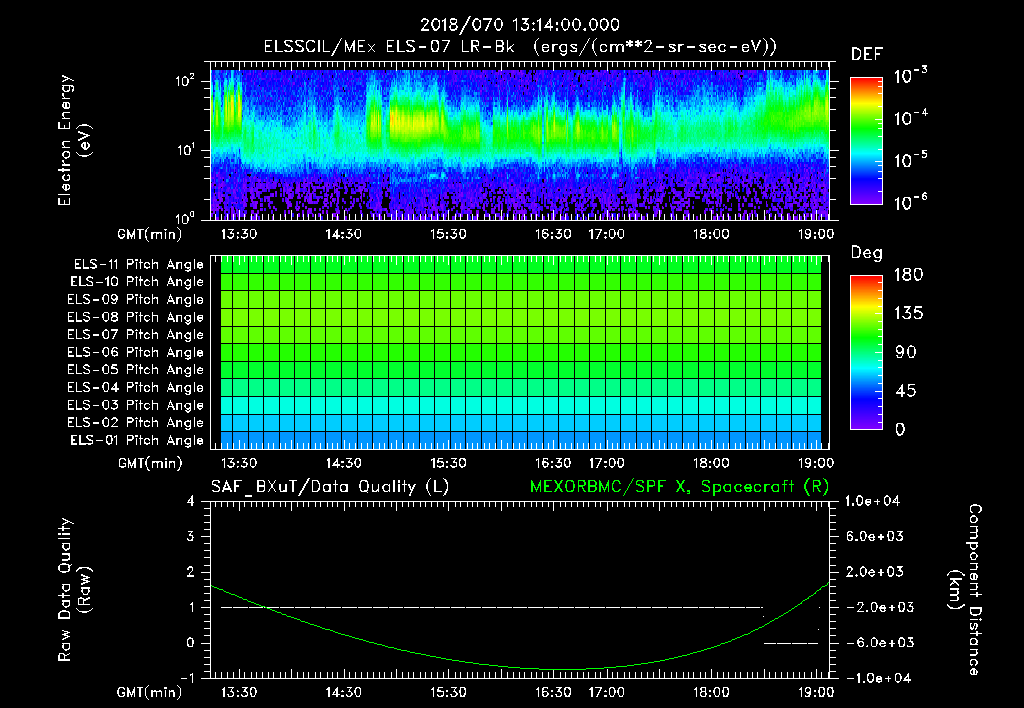This screenshot has height=708, width=1024.
Task: Select the SAF_BXuT/Data Quality (L) heading
Action: [330, 487]
